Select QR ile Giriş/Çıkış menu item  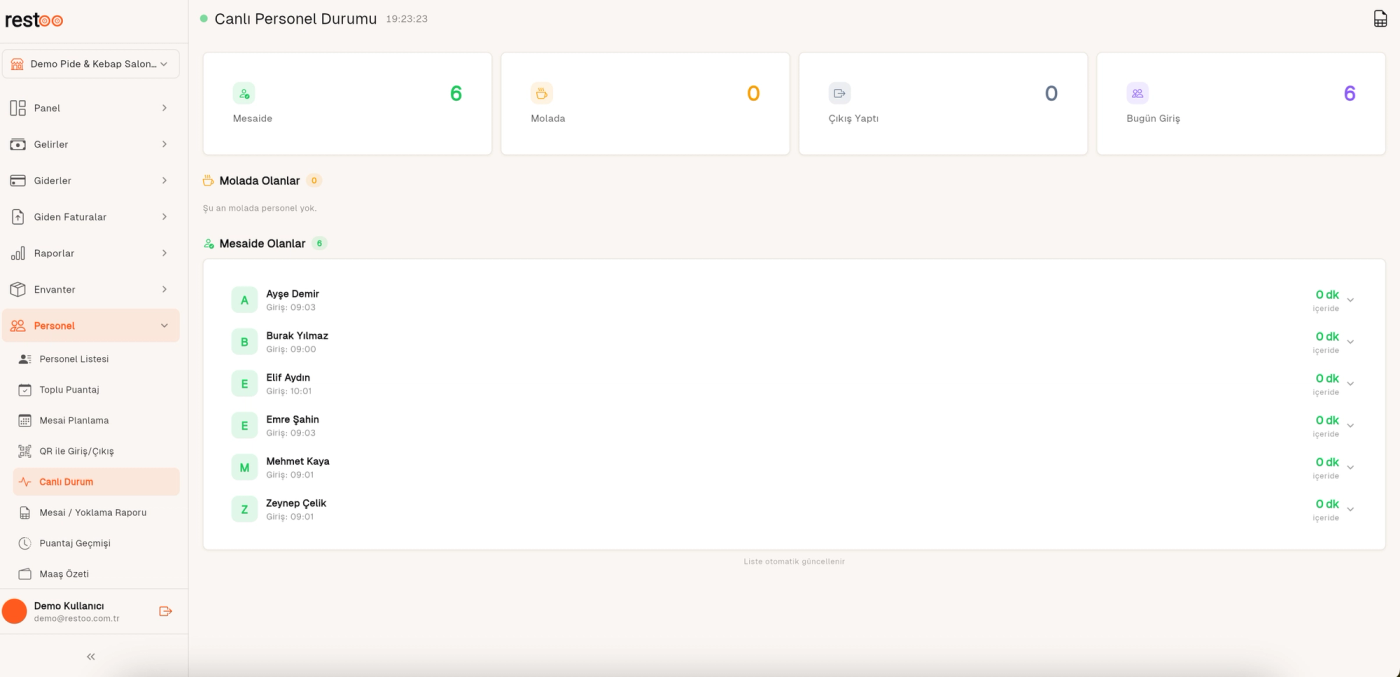[x=96, y=451]
